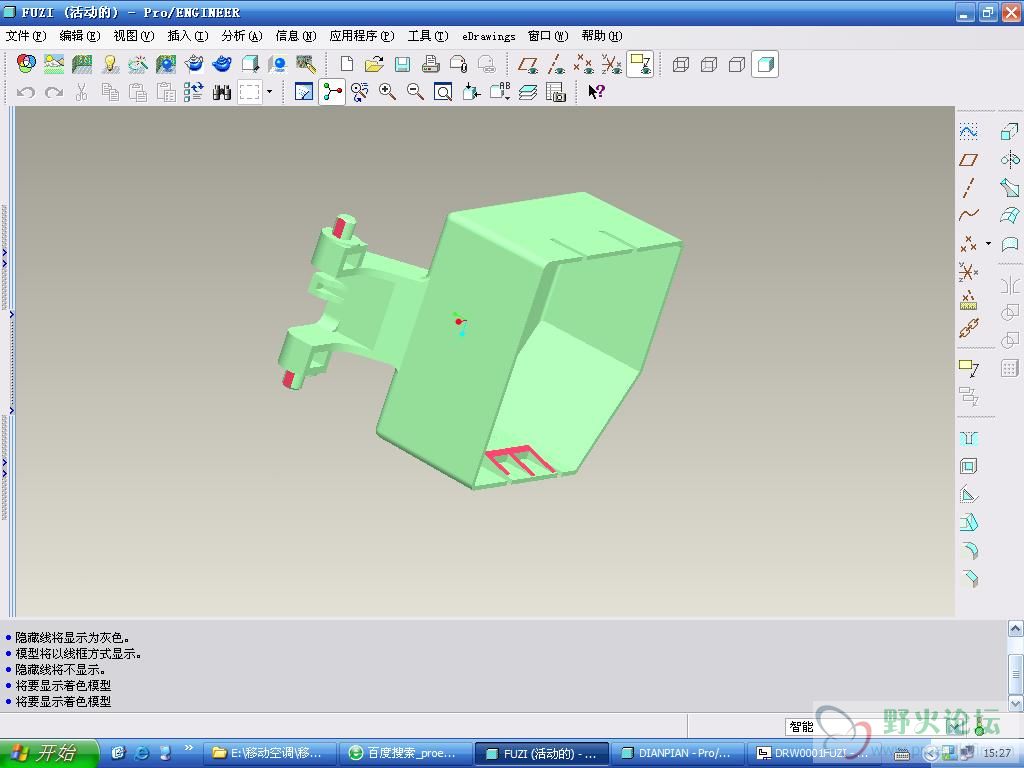Toggle coordinate systems display

612,64
